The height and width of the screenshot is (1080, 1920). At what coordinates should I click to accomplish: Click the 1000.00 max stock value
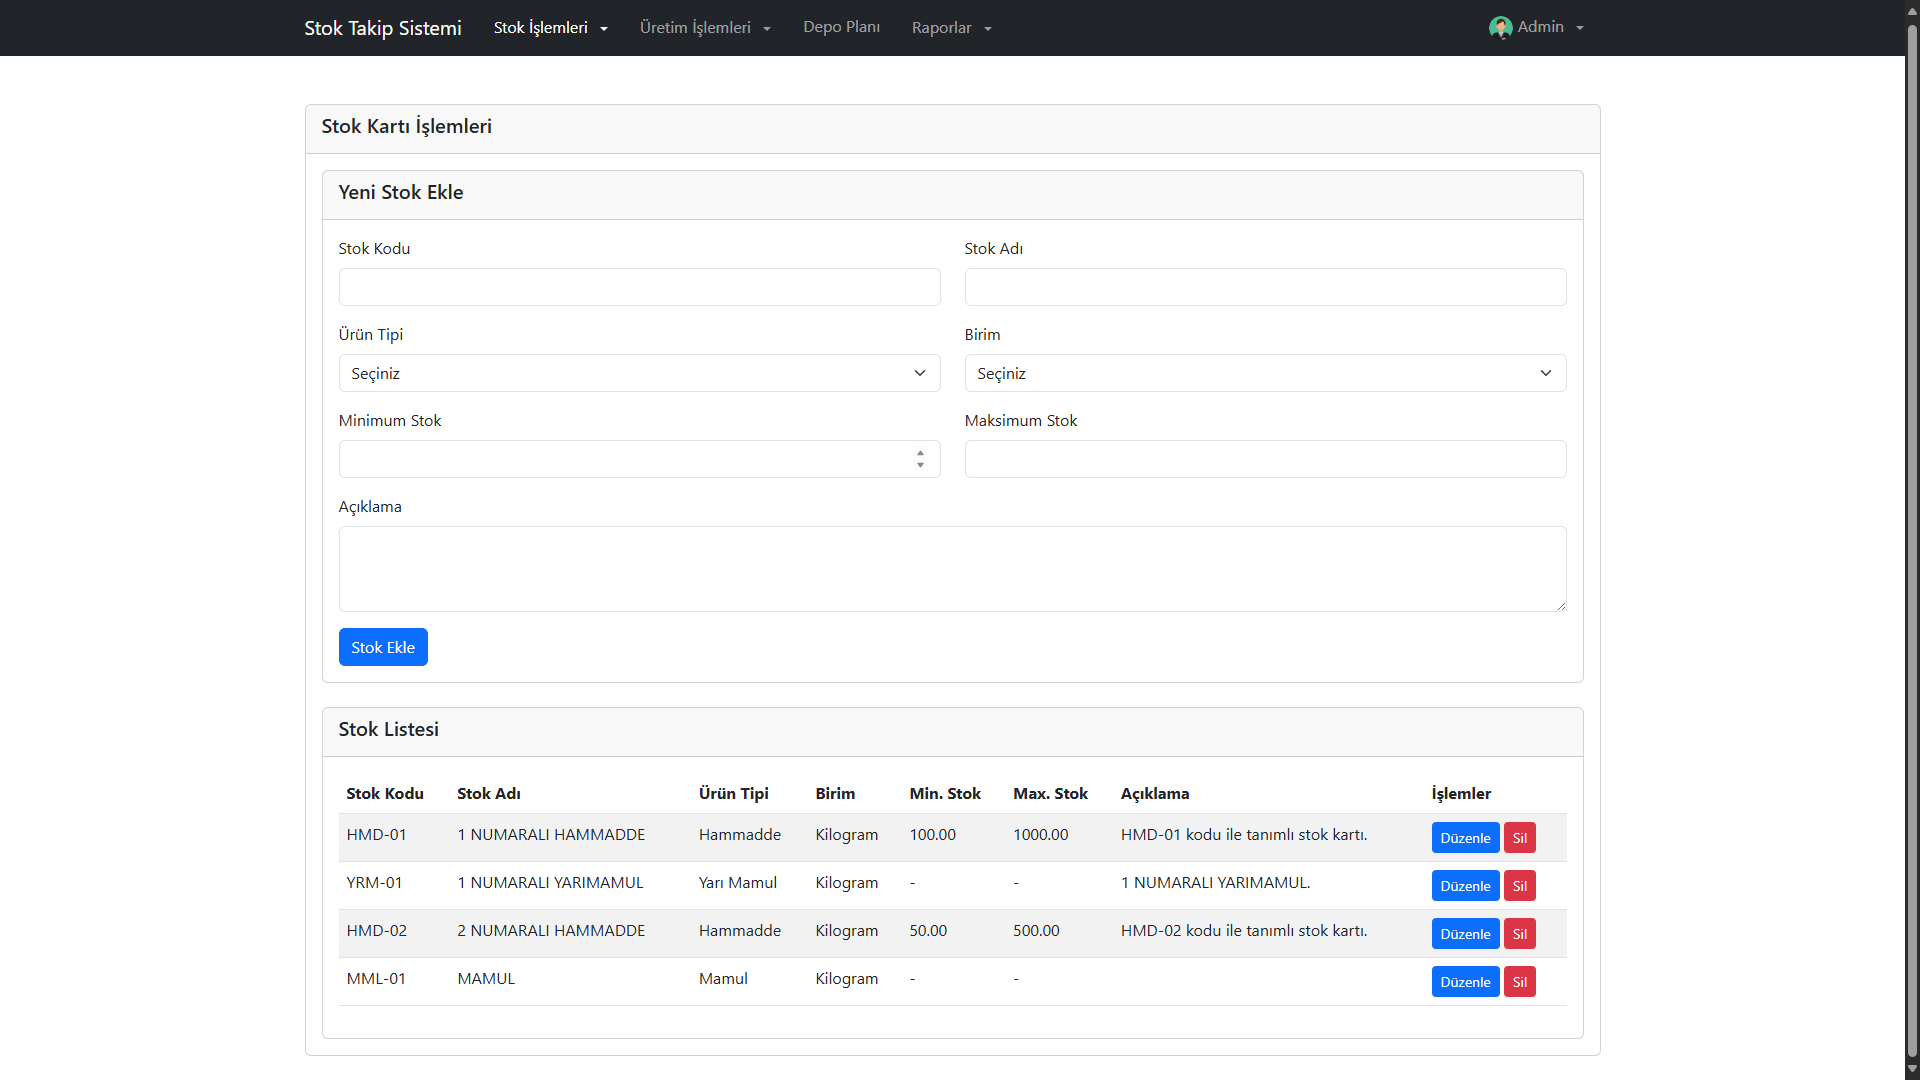pos(1041,834)
